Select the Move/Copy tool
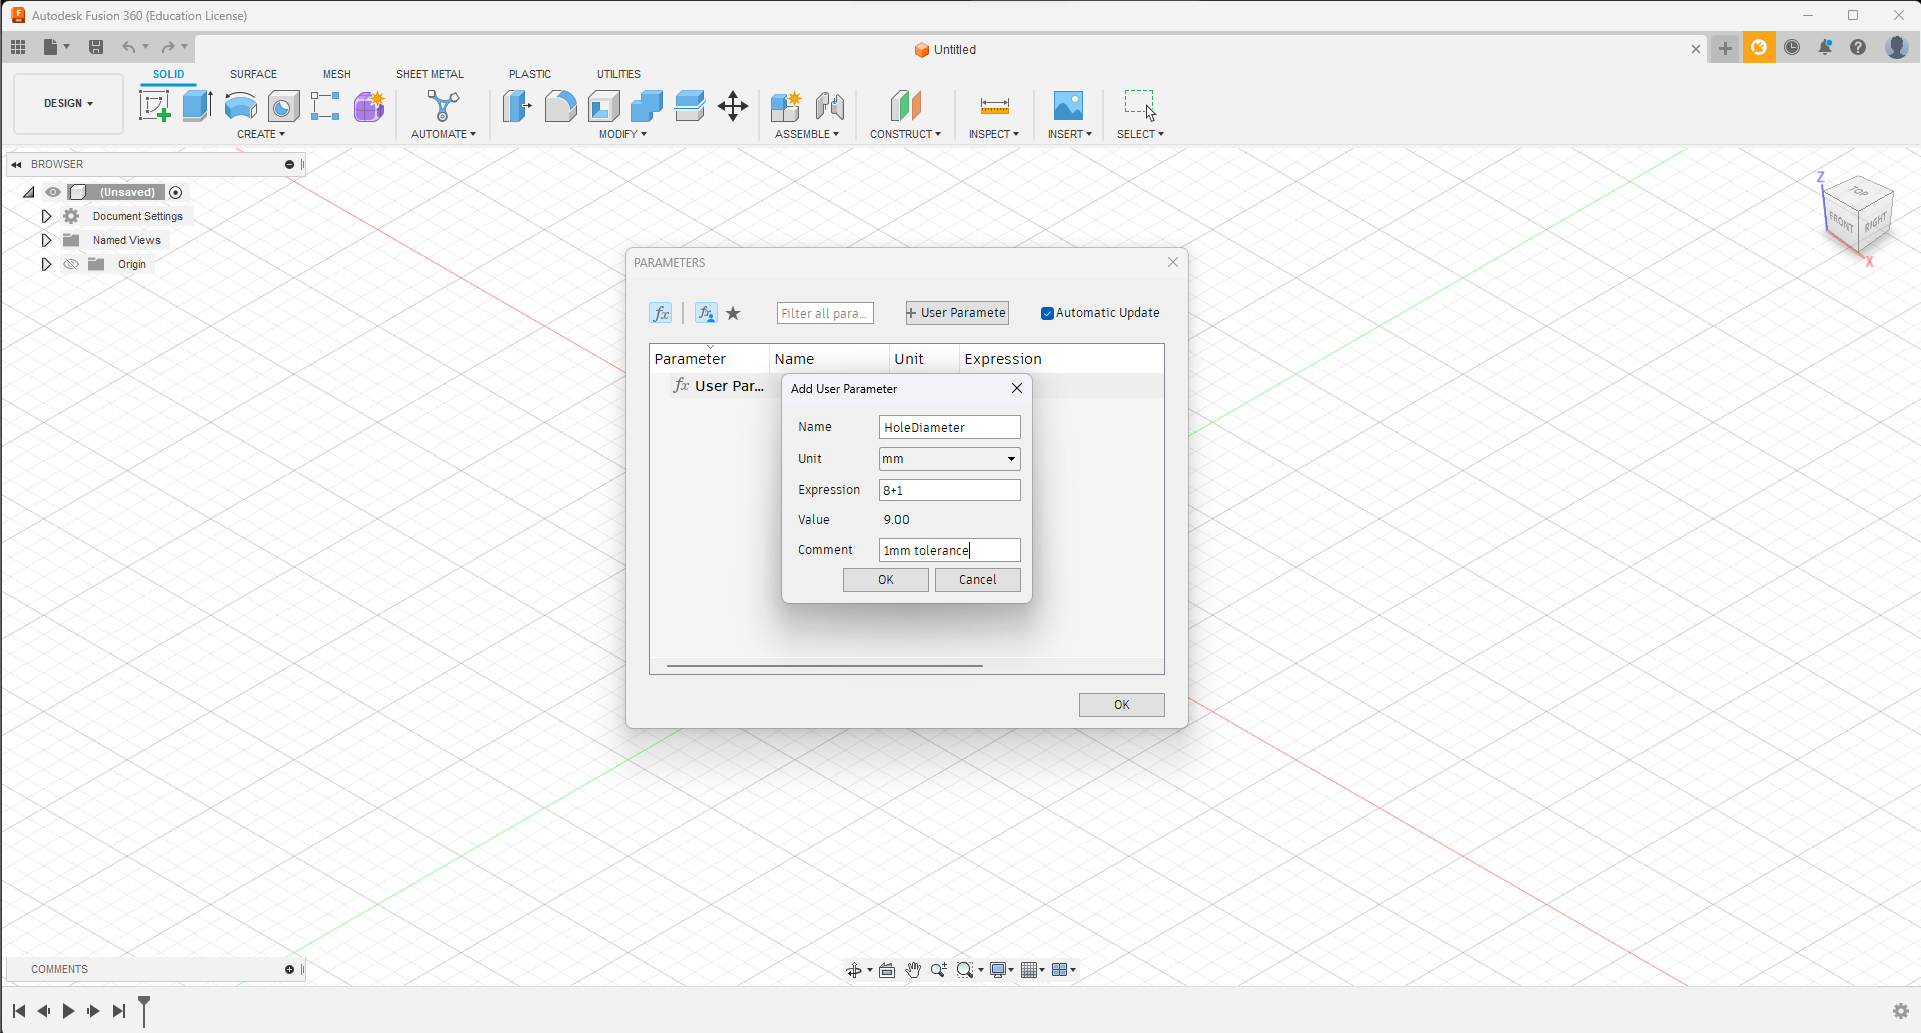The image size is (1921, 1033). tap(733, 106)
